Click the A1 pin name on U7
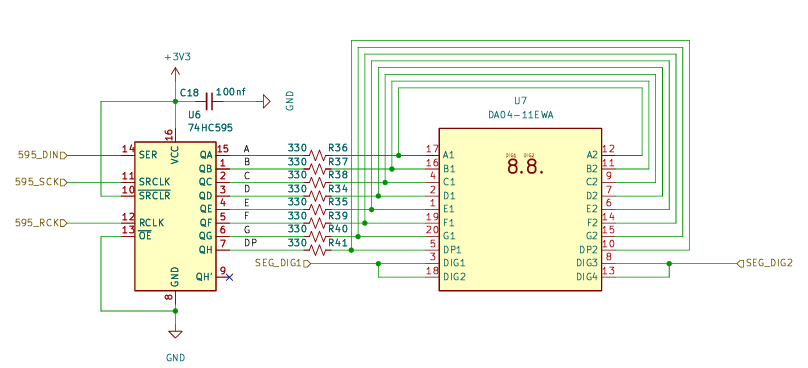Viewport: 808px width, 368px height. coord(449,154)
